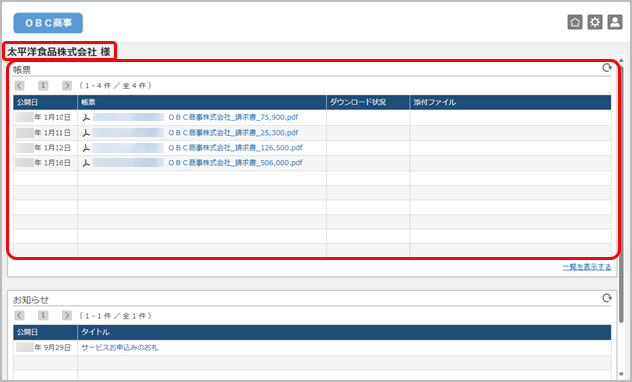632x382 pixels.
Task: Click 太平洋食品株式会社 様 customer name
Action: pos(59,52)
